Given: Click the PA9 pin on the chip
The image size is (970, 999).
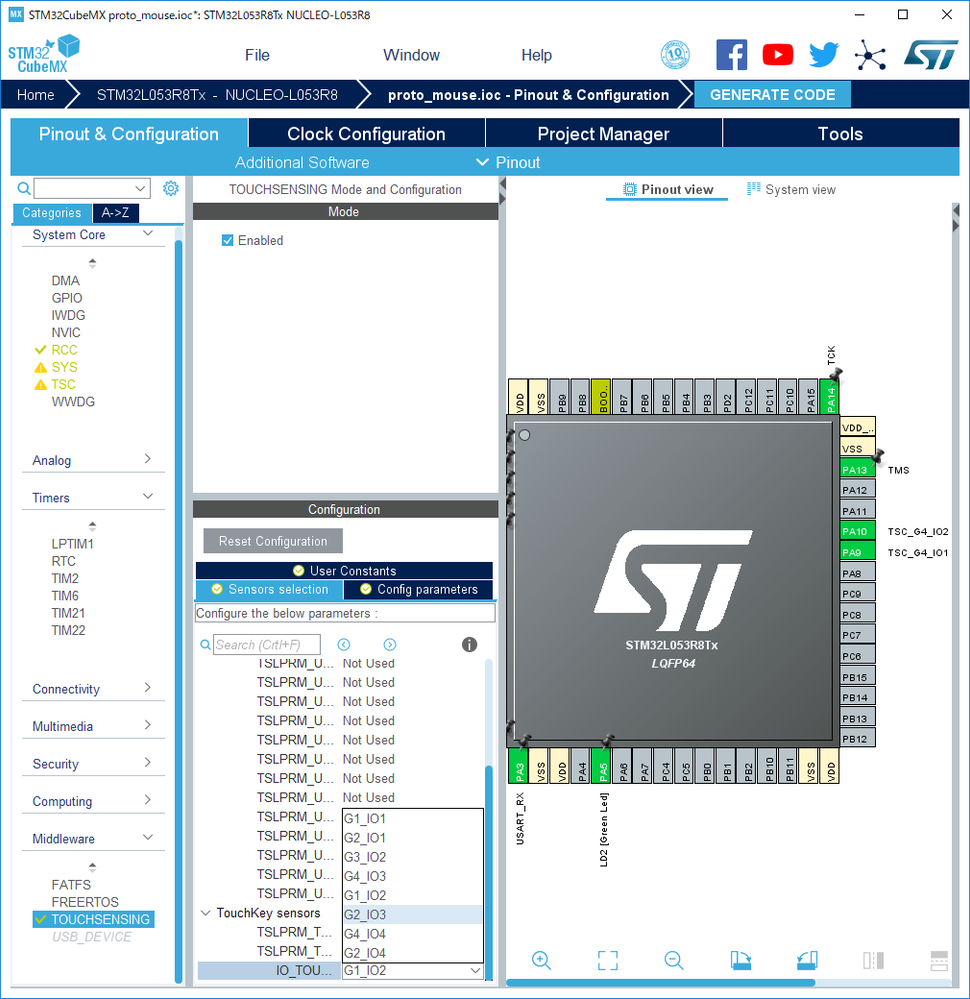Looking at the screenshot, I should click(x=857, y=552).
